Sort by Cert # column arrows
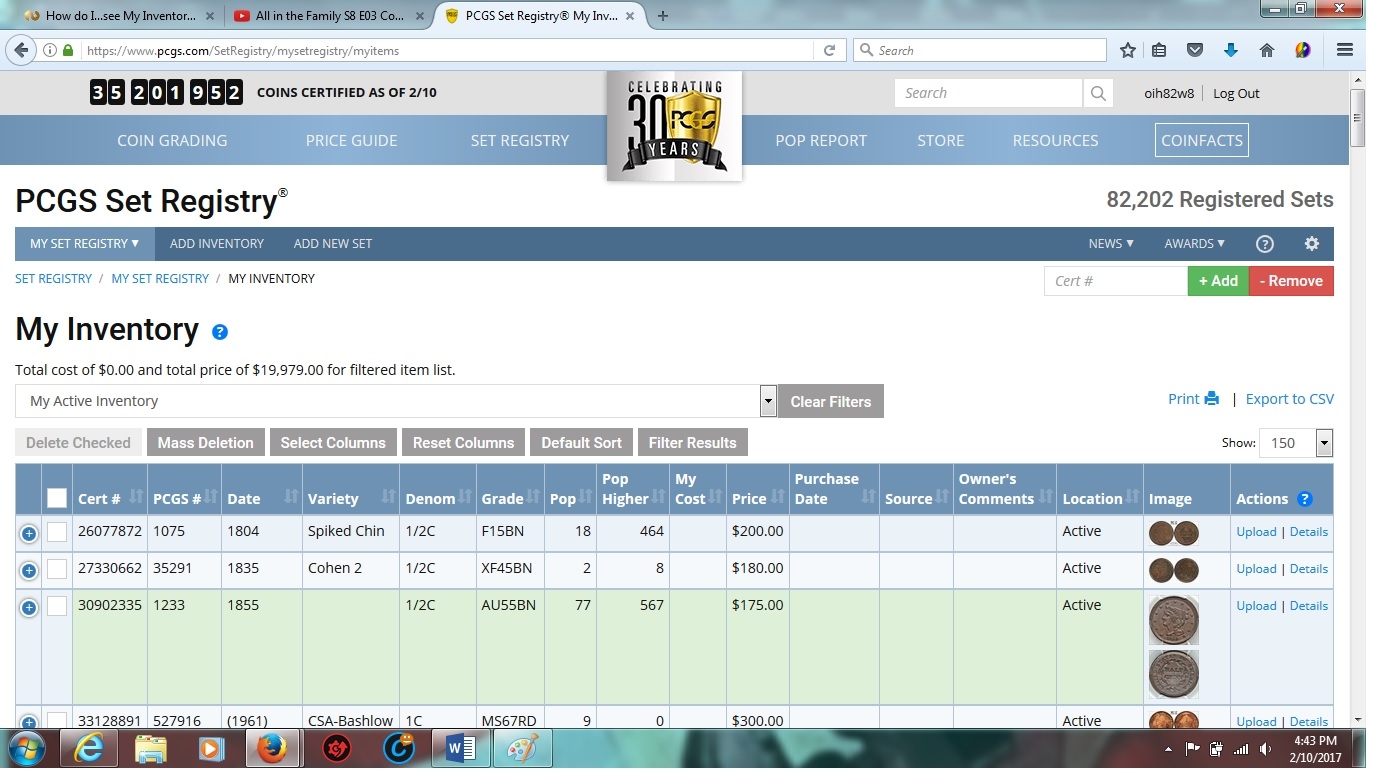The height and width of the screenshot is (774, 1374). tap(136, 498)
